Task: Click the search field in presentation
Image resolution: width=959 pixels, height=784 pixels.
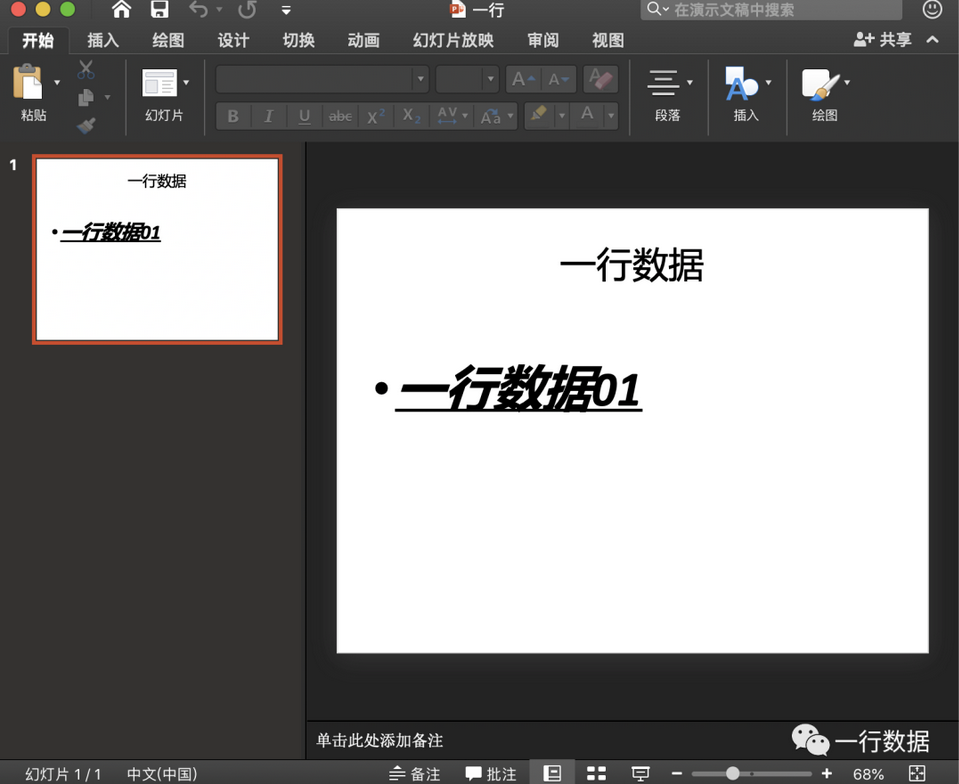Action: tap(771, 9)
